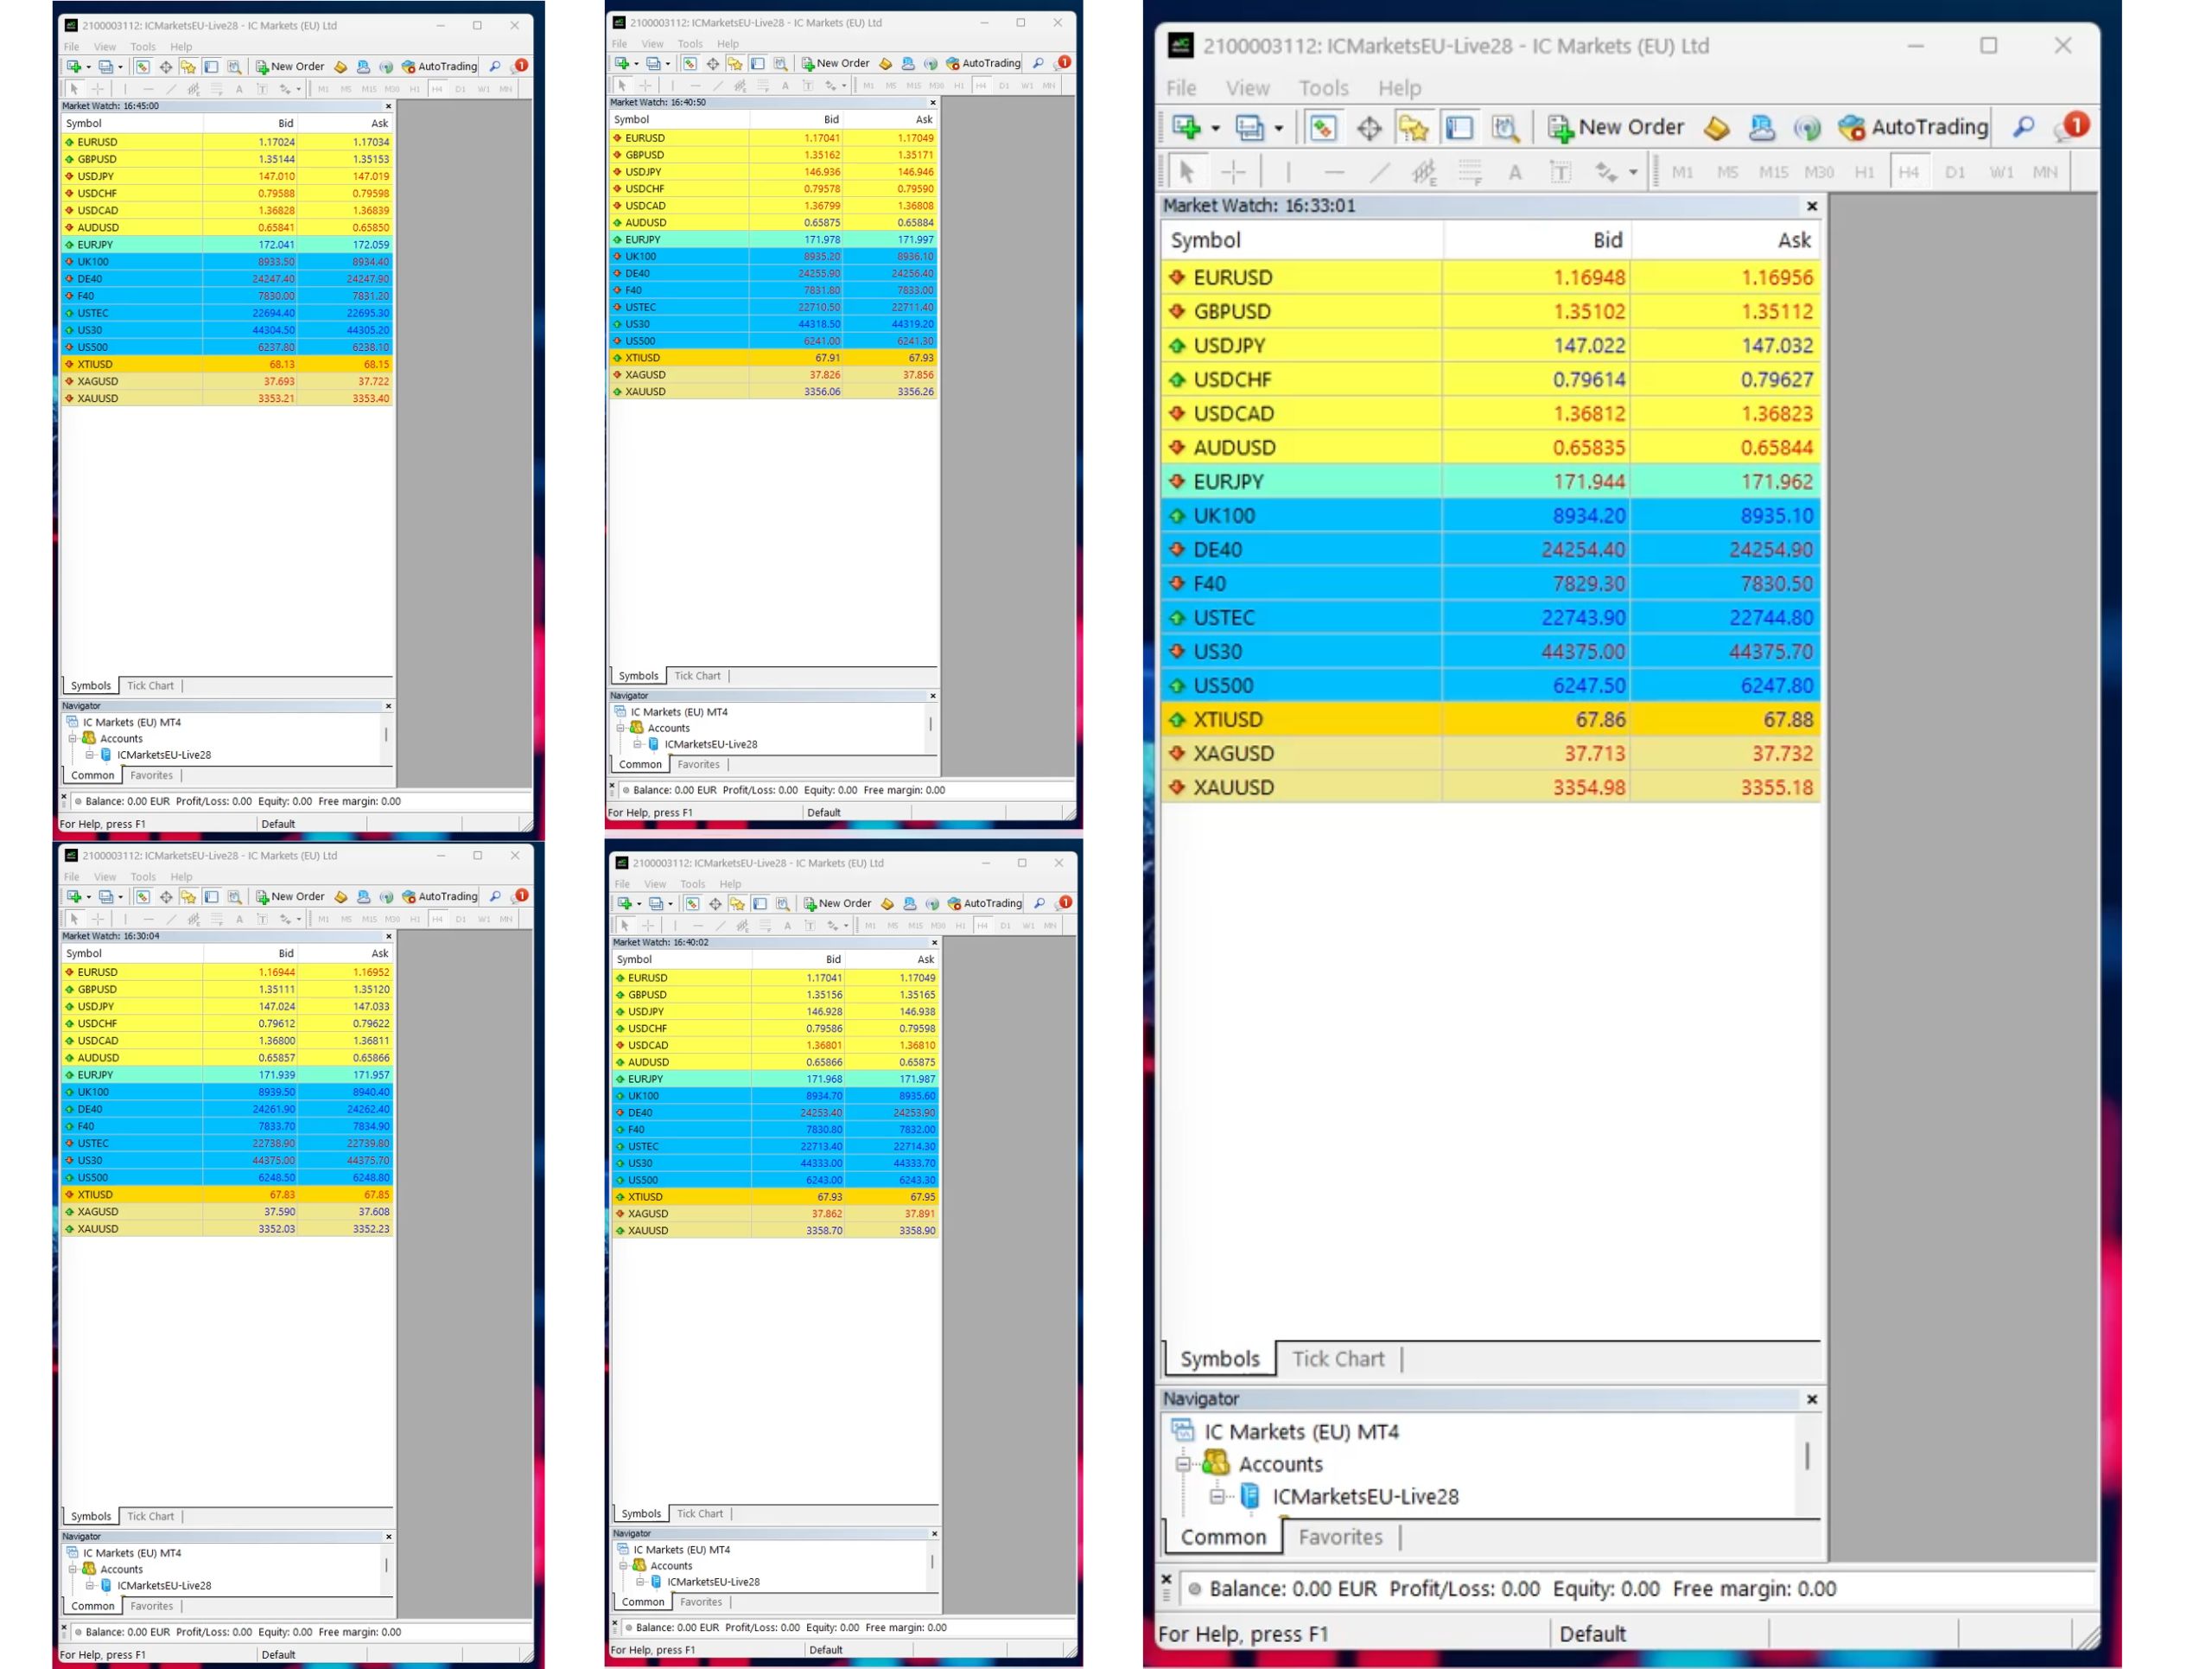Toggle Data Window icon in the 16:33:01 window
Screen dimensions: 2212x1669
click(1369, 127)
